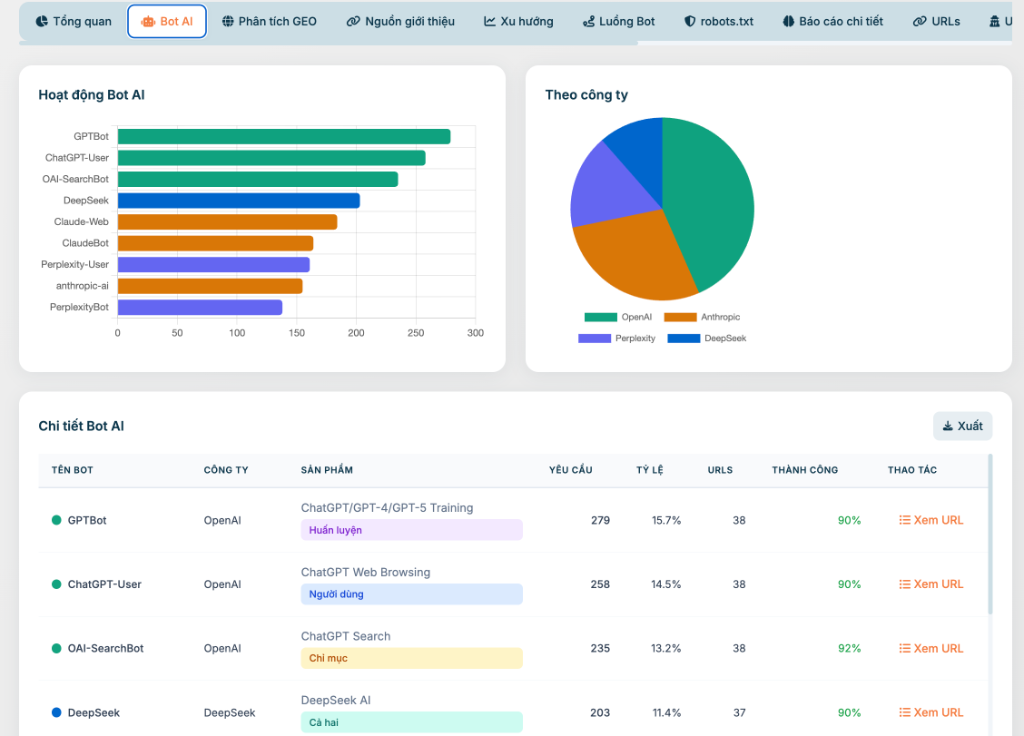This screenshot has height=736, width=1024.
Task: Click the green dot next to OAI-SearchBot
Action: [x=56, y=648]
